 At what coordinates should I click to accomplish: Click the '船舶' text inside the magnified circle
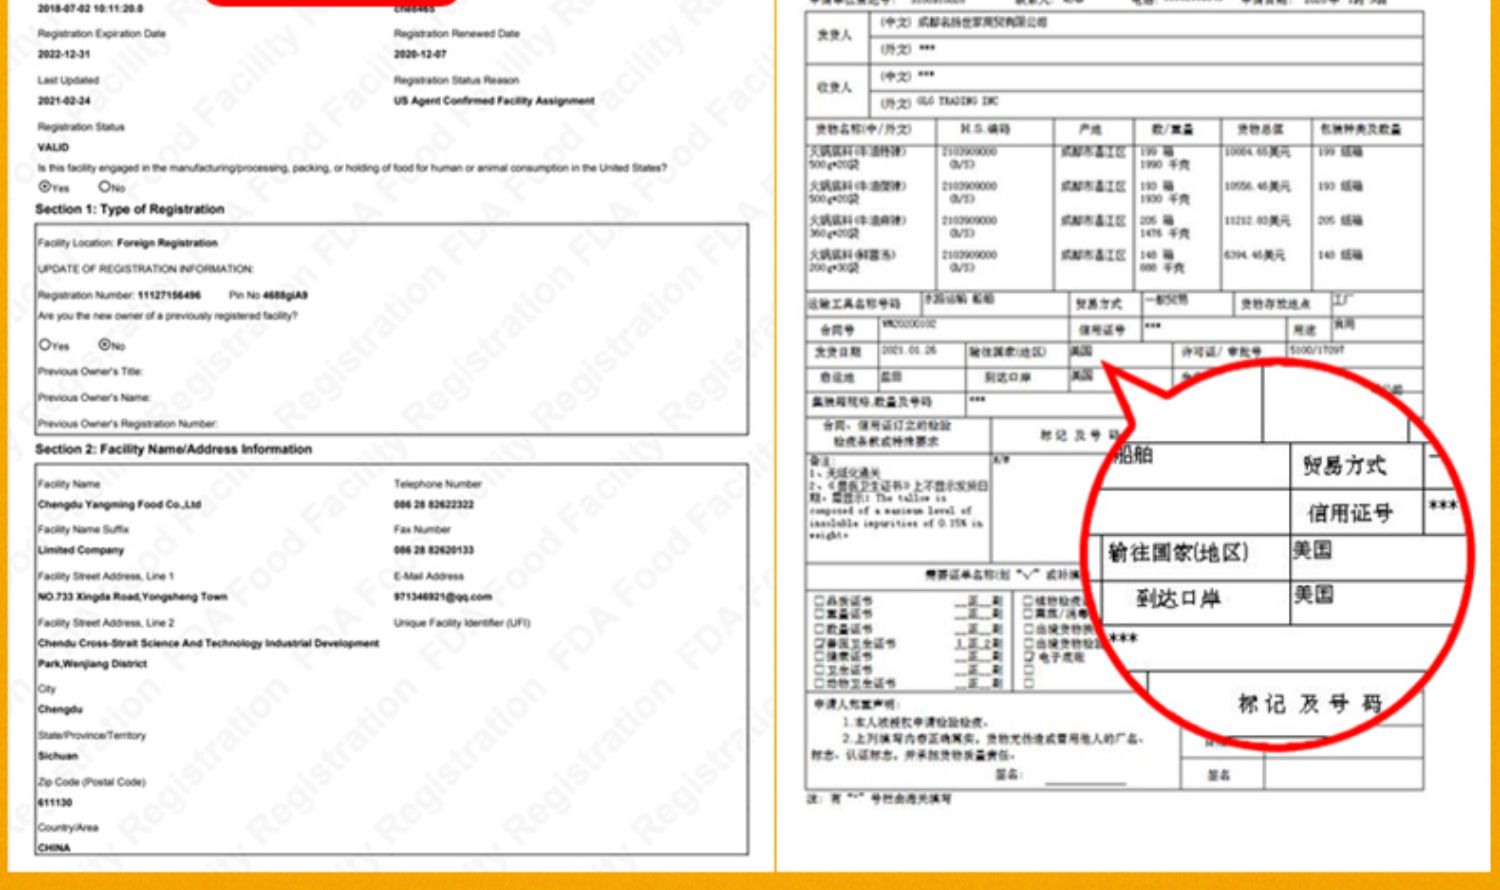click(1134, 455)
